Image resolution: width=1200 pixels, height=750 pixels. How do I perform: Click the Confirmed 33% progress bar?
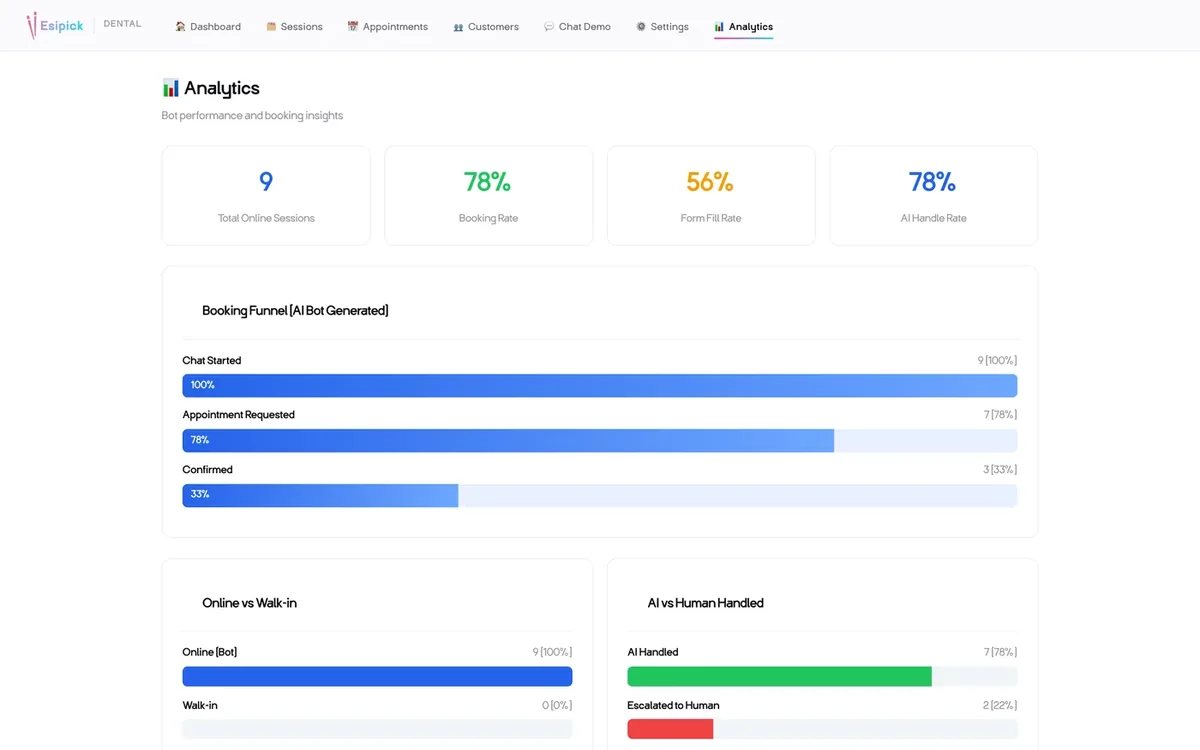pos(600,495)
